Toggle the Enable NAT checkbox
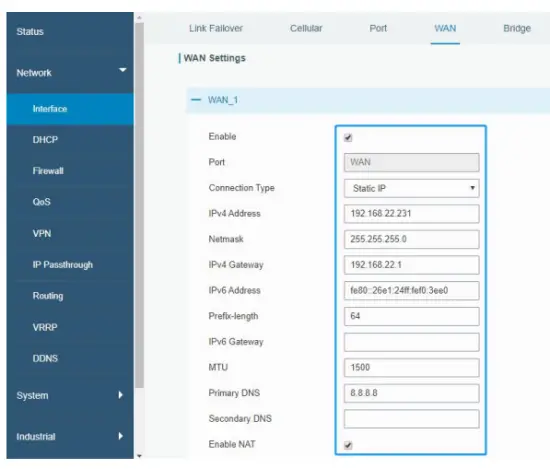The image size is (550, 469). coord(348,445)
